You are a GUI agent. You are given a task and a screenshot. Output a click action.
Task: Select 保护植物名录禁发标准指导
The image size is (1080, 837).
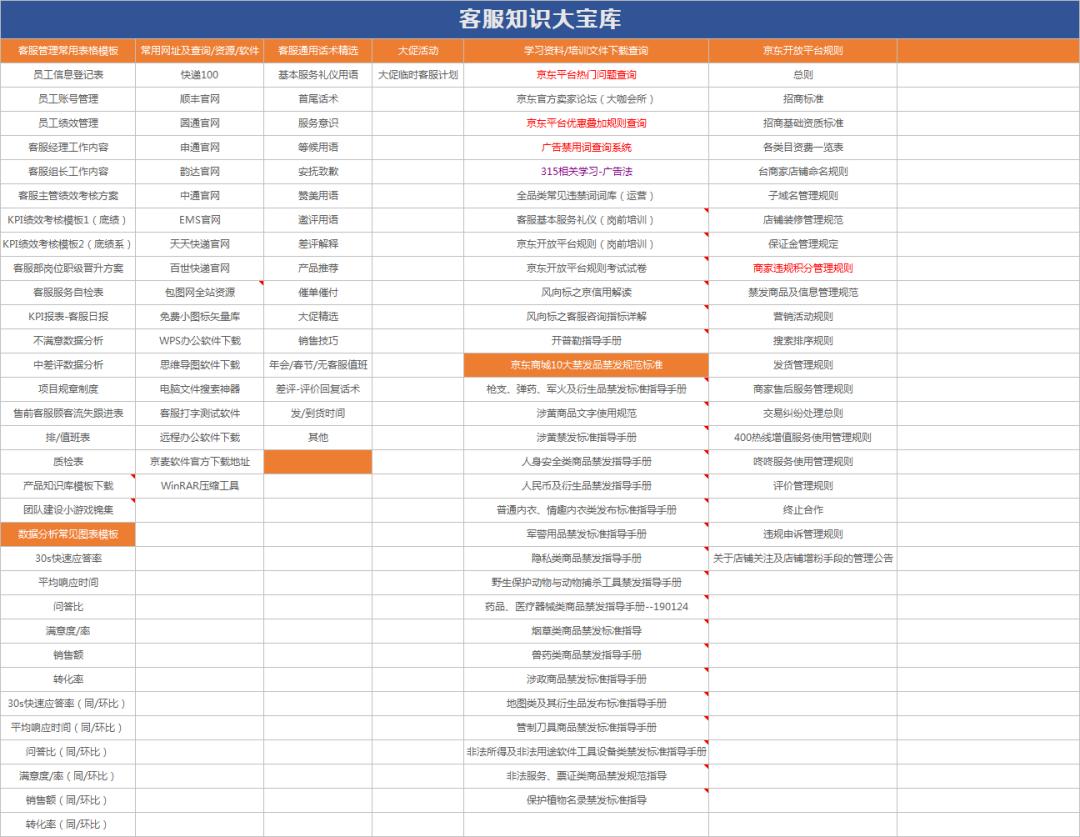pyautogui.click(x=585, y=800)
